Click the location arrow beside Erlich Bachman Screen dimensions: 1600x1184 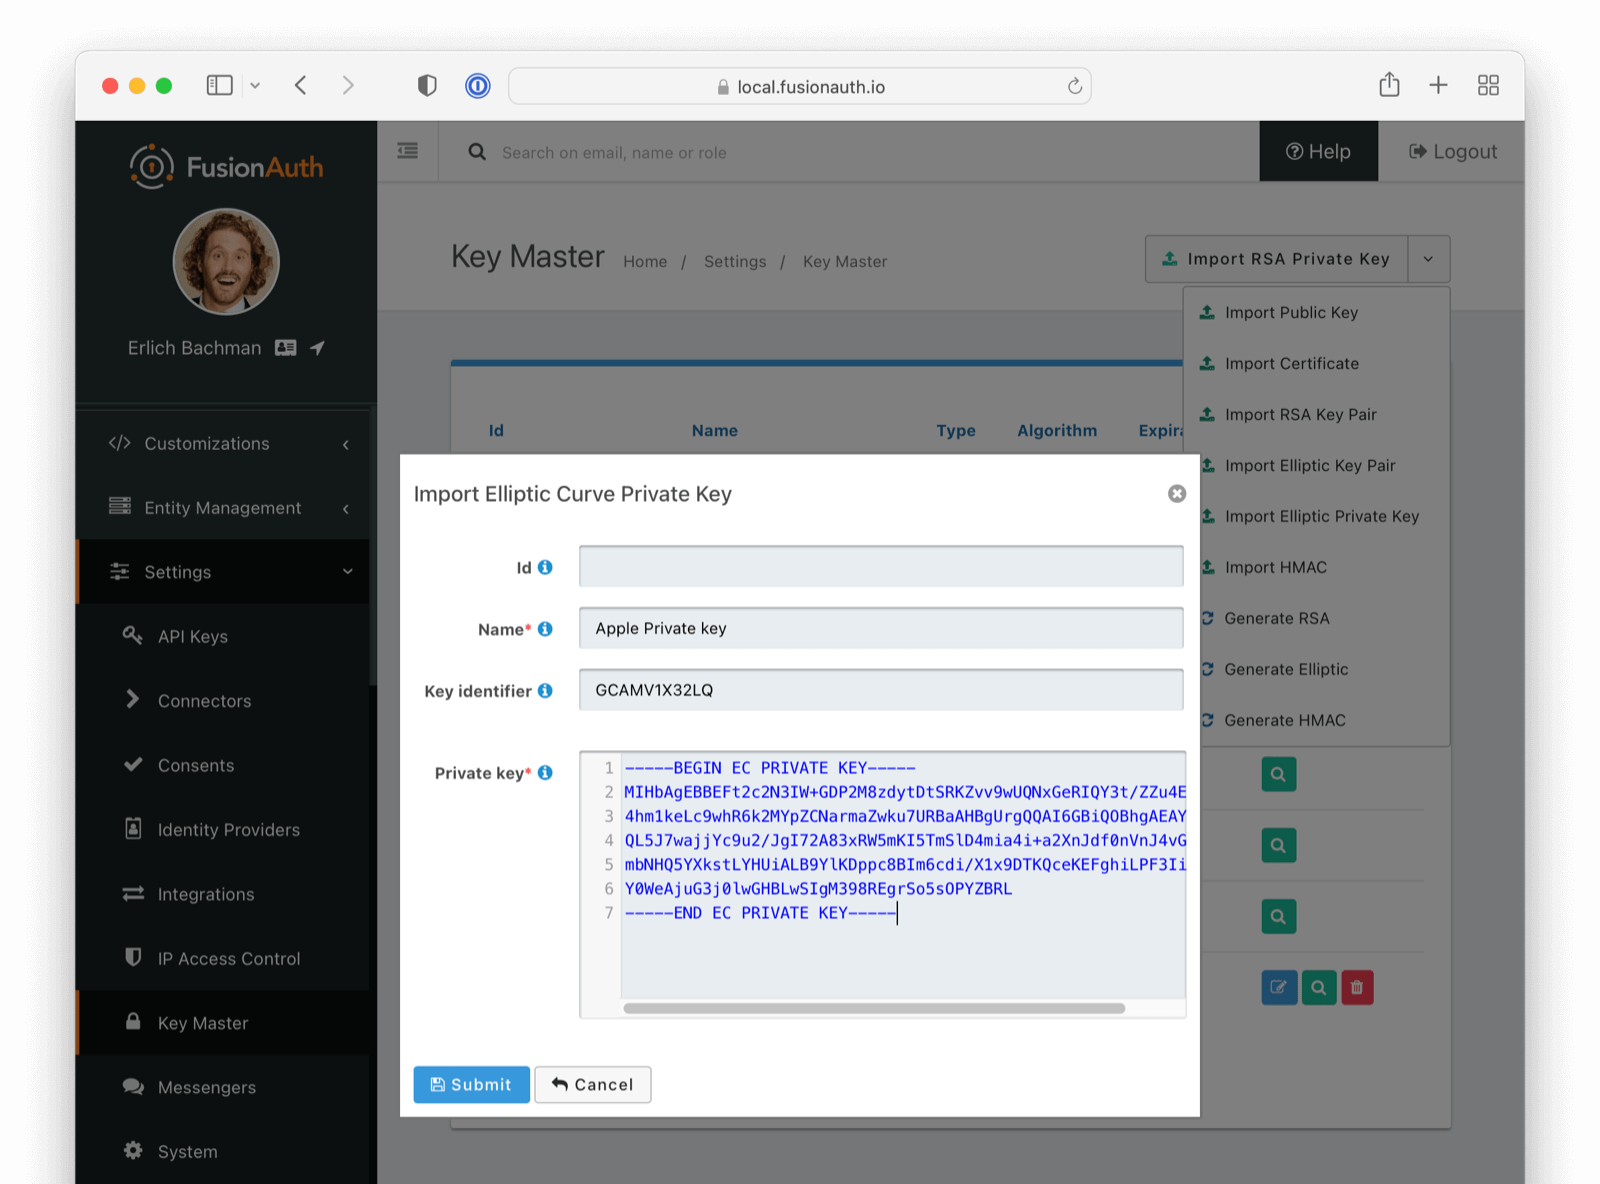tap(316, 347)
